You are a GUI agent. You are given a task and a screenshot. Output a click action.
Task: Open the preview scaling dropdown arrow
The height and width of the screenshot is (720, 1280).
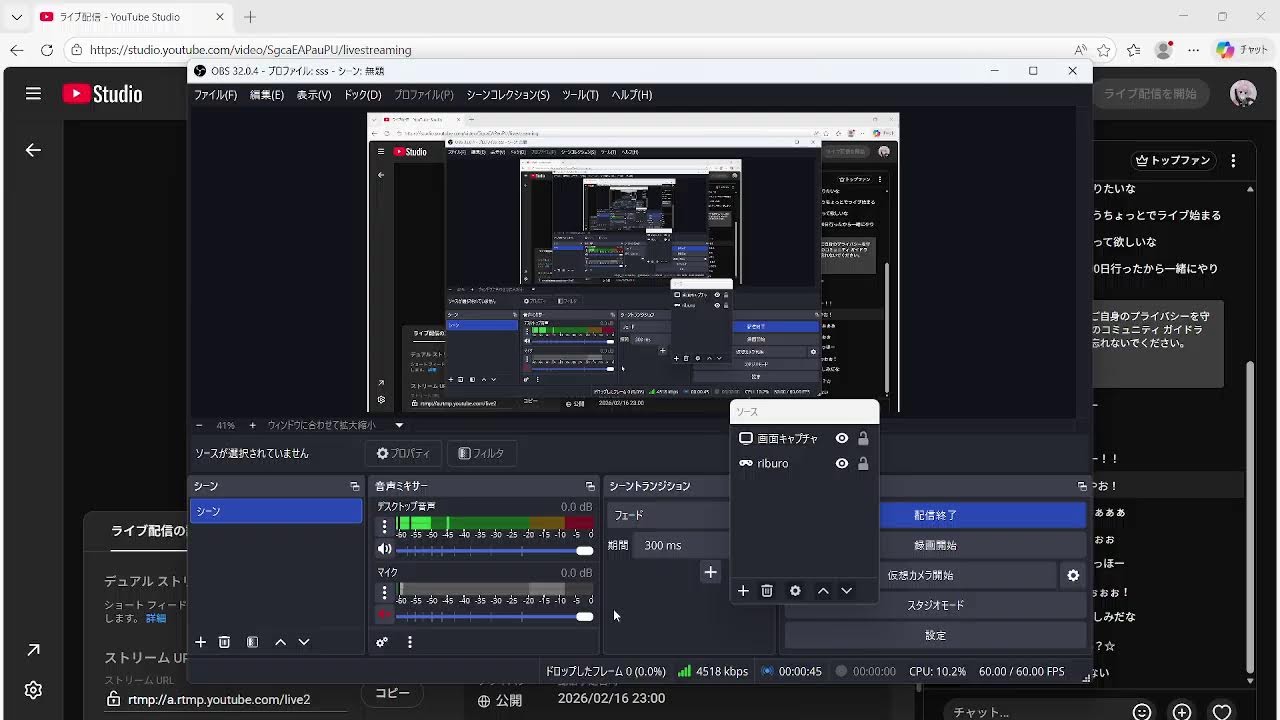point(399,425)
